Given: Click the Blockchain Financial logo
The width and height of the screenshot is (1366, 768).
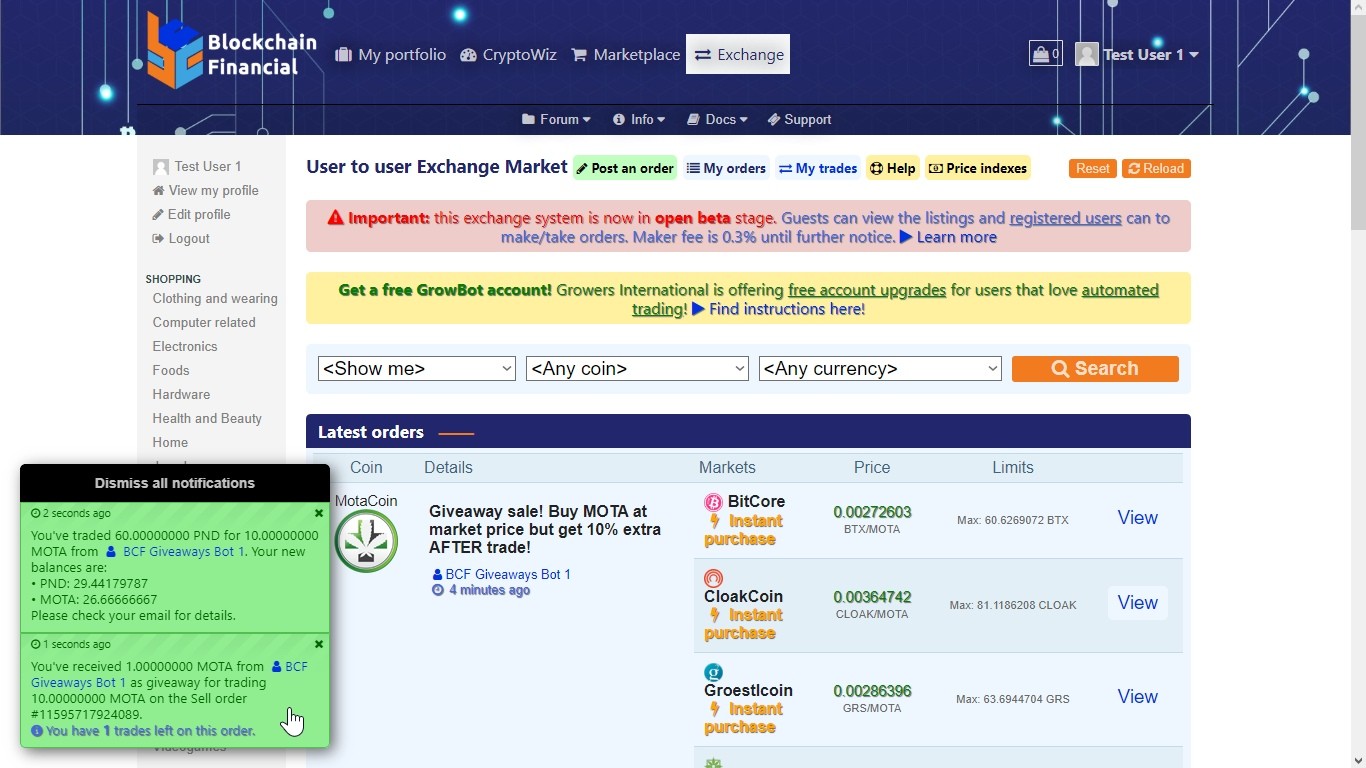Looking at the screenshot, I should (x=231, y=52).
